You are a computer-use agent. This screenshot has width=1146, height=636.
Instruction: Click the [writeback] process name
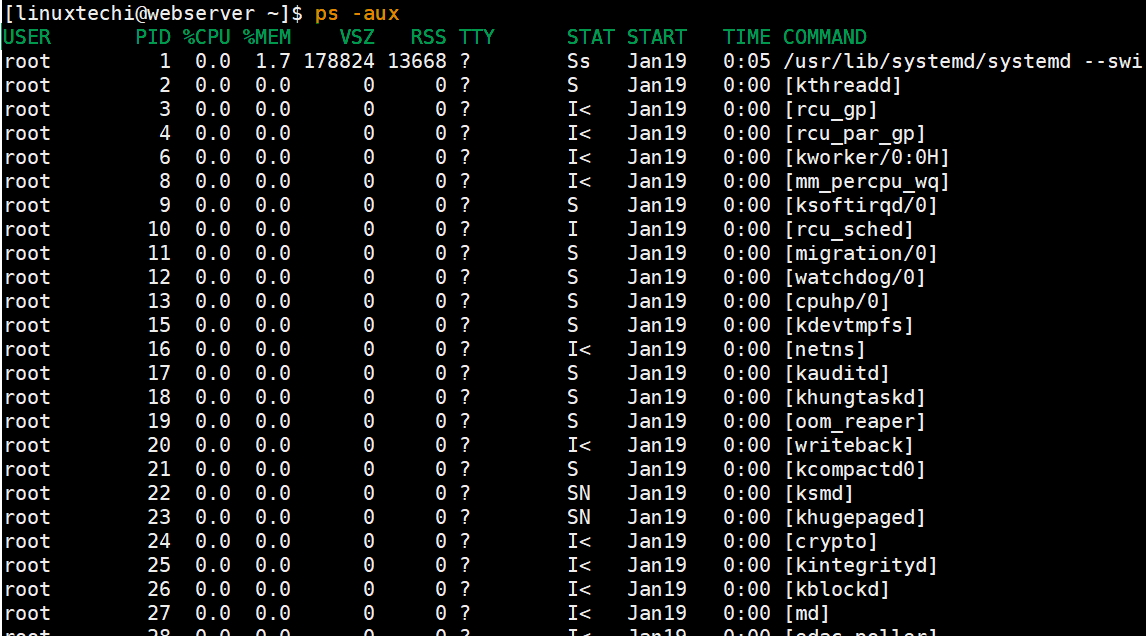pyautogui.click(x=849, y=445)
